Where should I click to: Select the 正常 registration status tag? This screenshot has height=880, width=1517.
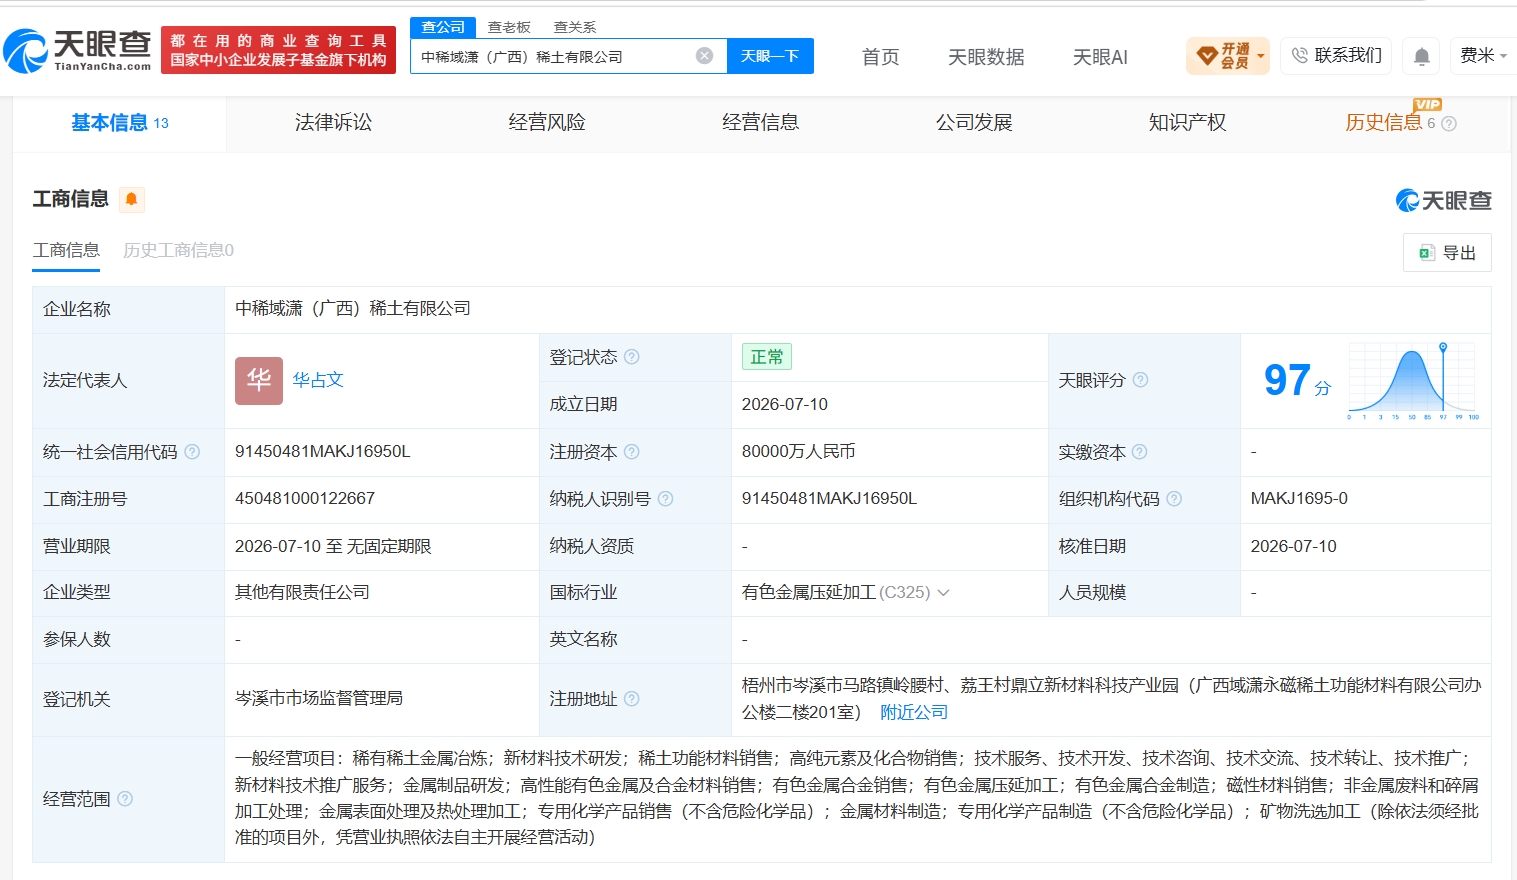click(767, 357)
